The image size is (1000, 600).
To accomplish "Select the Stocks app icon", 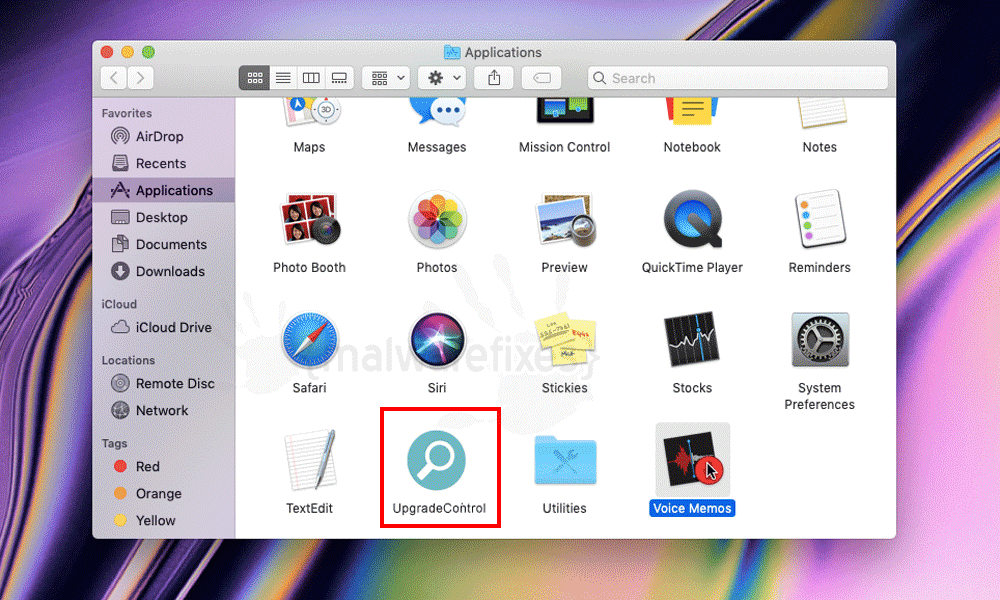I will pyautogui.click(x=693, y=339).
